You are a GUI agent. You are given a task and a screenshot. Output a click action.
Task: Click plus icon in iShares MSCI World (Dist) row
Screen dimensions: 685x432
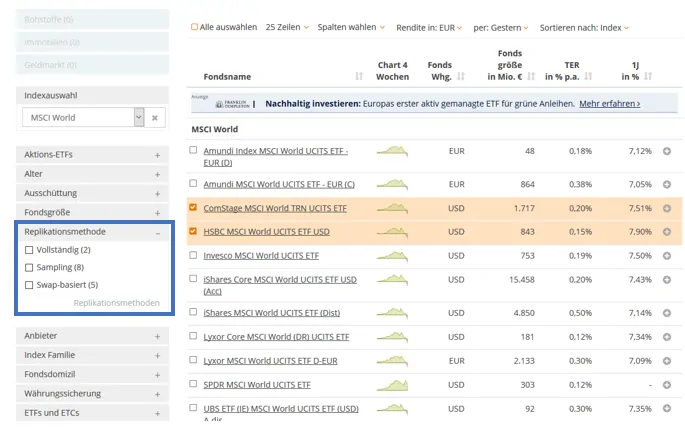click(667, 313)
